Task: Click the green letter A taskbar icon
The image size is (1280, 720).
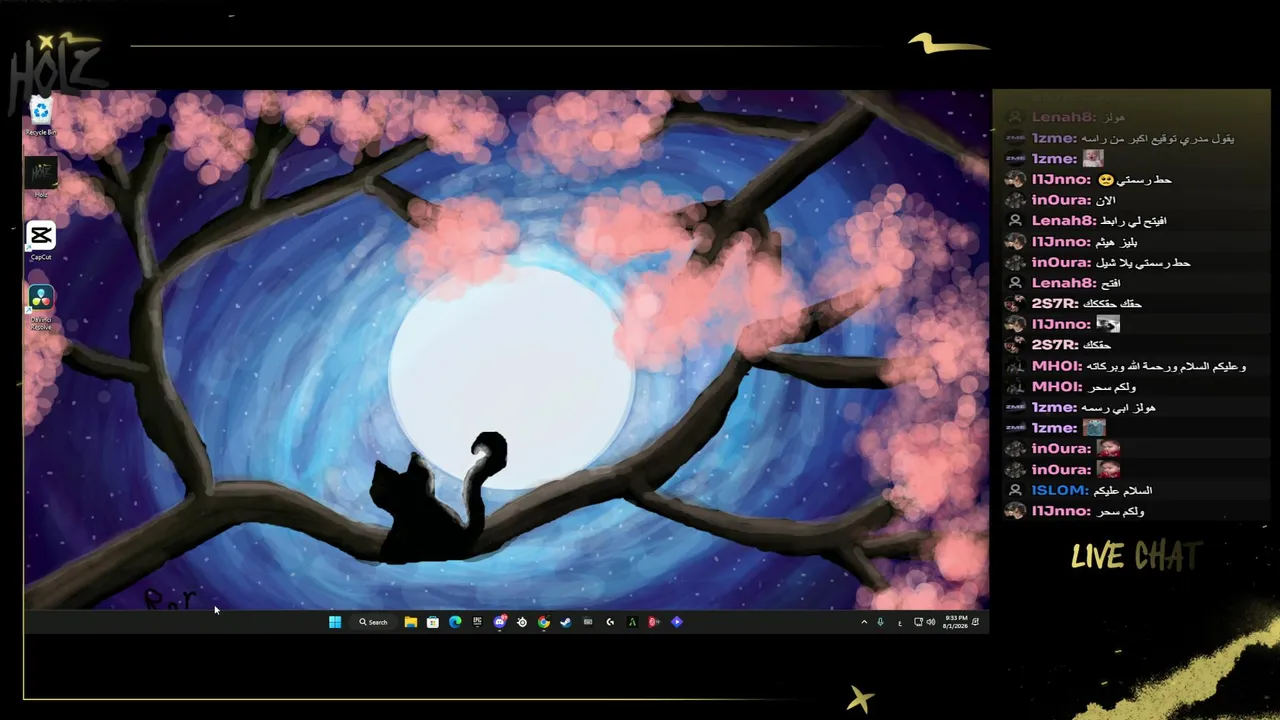Action: (632, 622)
